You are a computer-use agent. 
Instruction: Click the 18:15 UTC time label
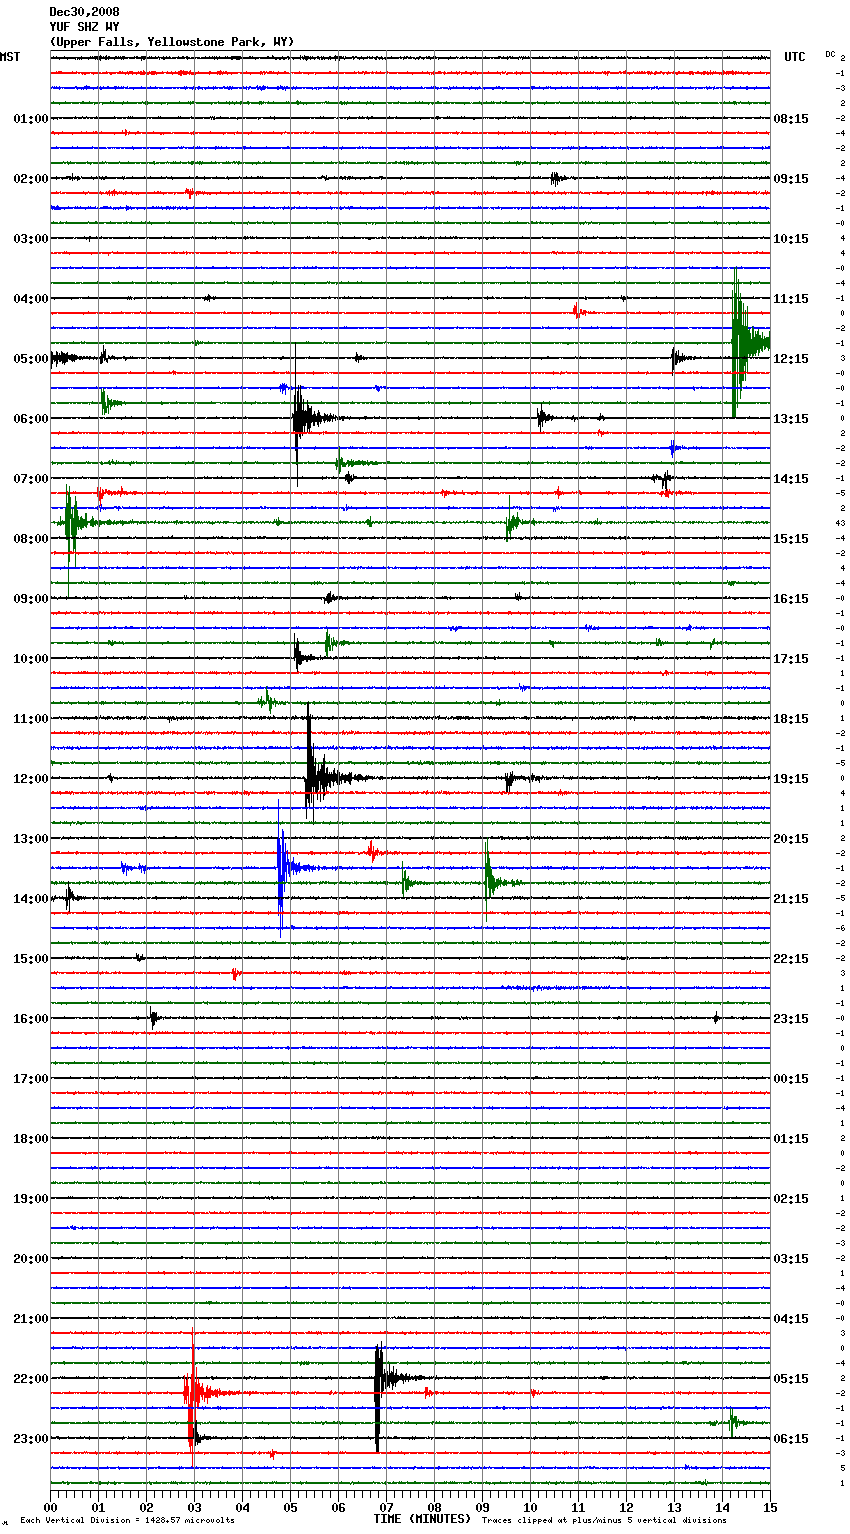point(791,719)
